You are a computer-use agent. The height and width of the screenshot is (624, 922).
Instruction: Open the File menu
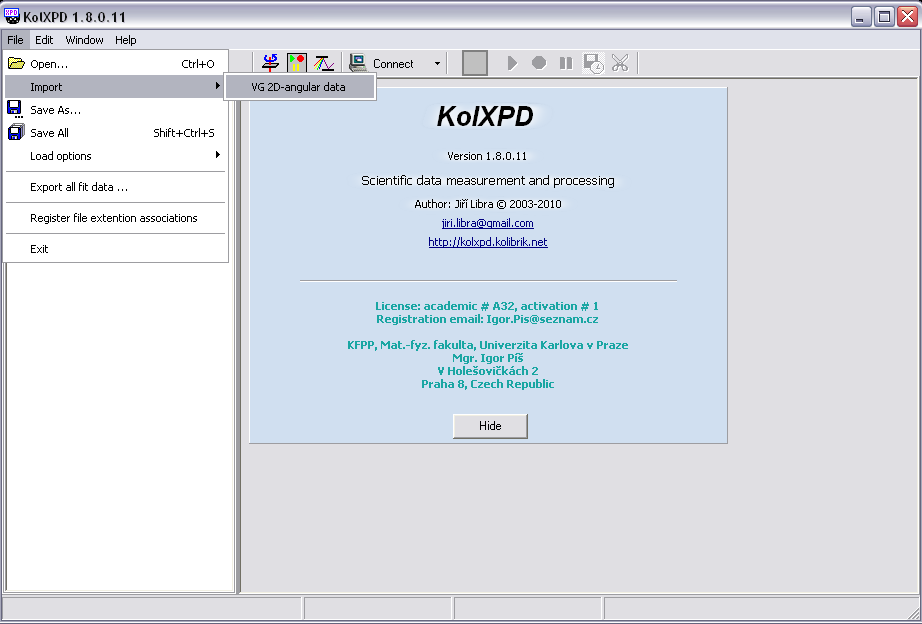[x=15, y=40]
